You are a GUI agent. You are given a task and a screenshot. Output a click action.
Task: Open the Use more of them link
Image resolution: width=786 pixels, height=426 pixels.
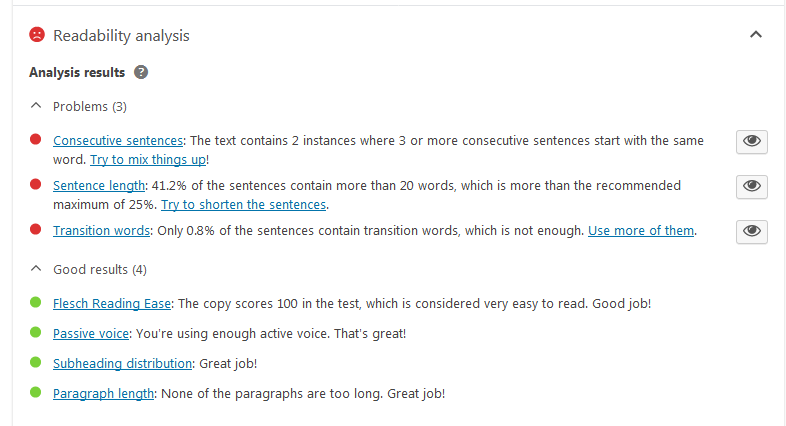(641, 231)
